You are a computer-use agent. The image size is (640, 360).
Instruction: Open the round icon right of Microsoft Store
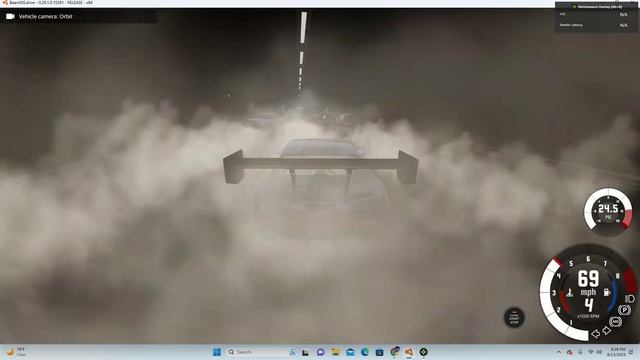394,351
